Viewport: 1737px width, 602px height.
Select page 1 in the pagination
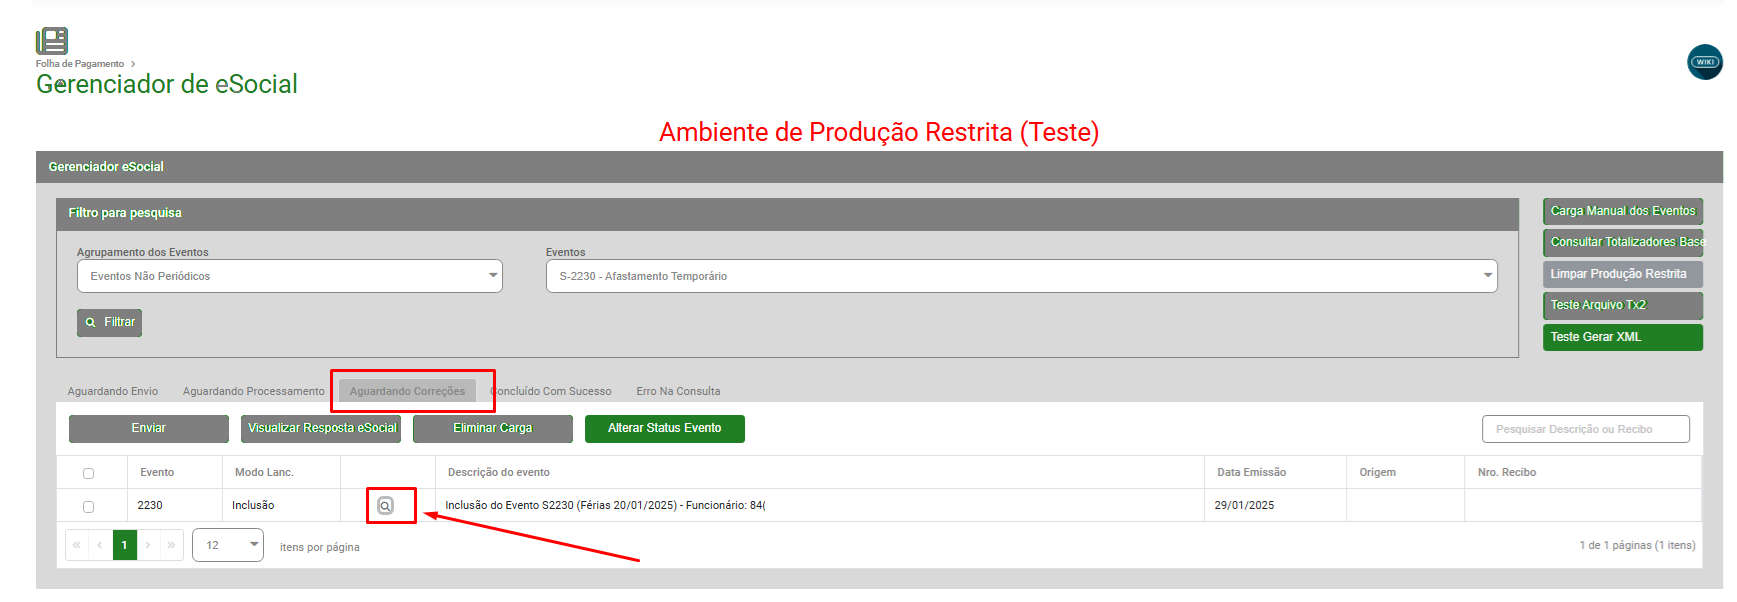[x=124, y=545]
